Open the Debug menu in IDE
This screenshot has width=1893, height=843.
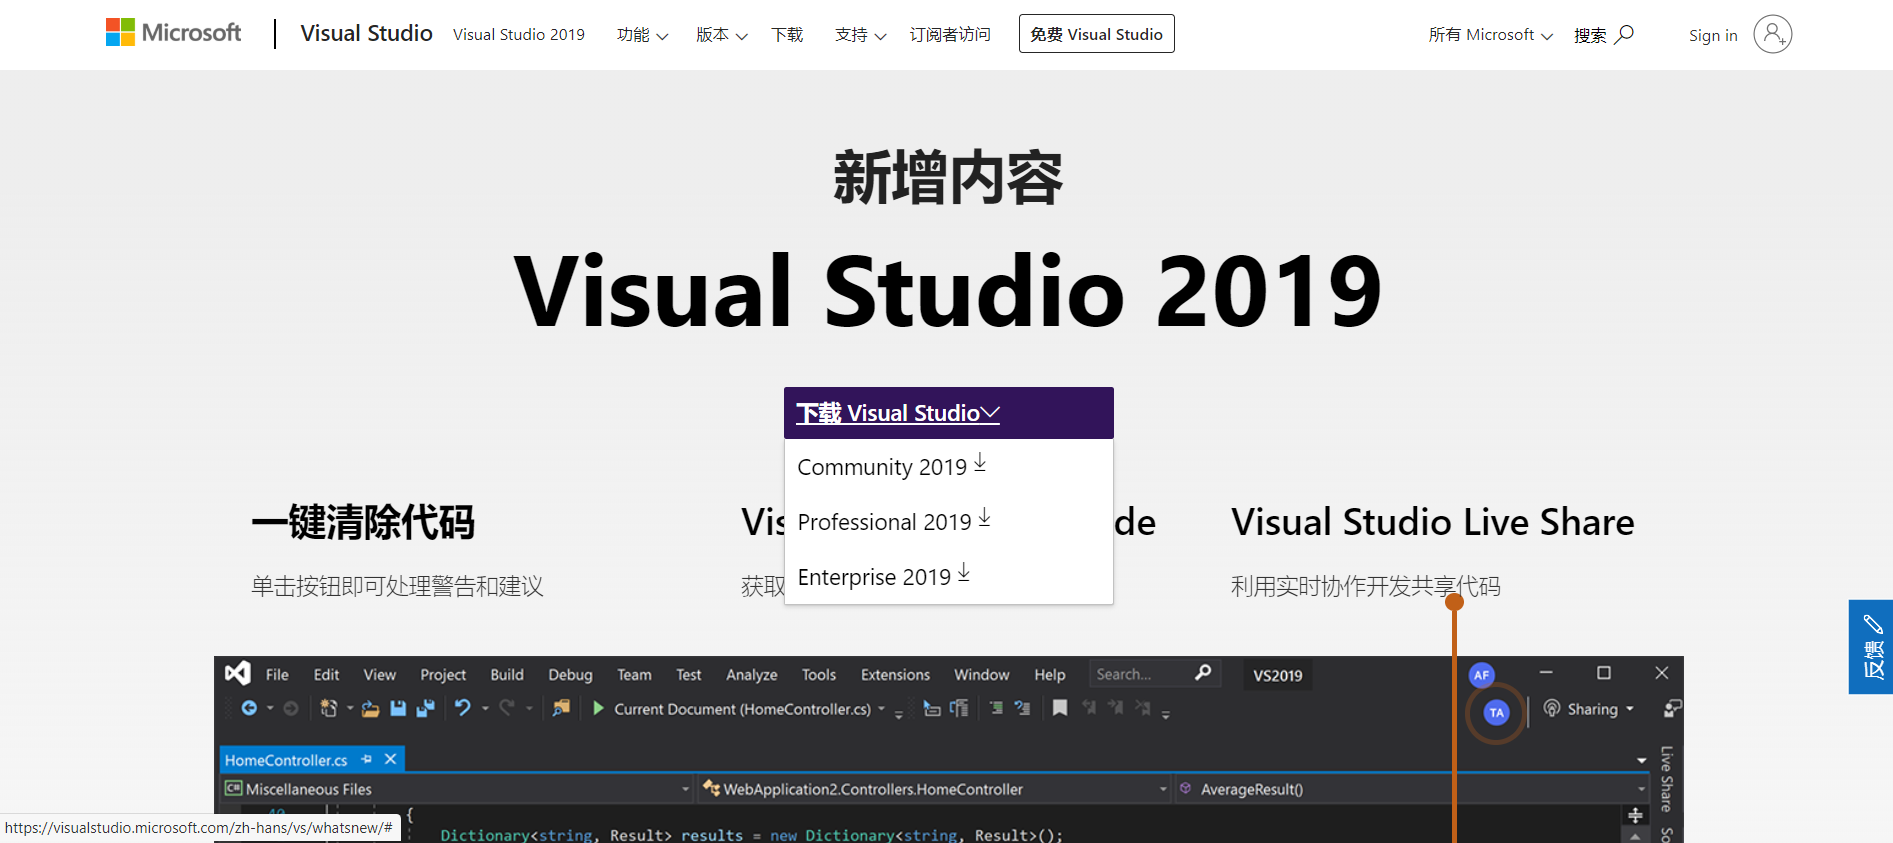point(570,674)
